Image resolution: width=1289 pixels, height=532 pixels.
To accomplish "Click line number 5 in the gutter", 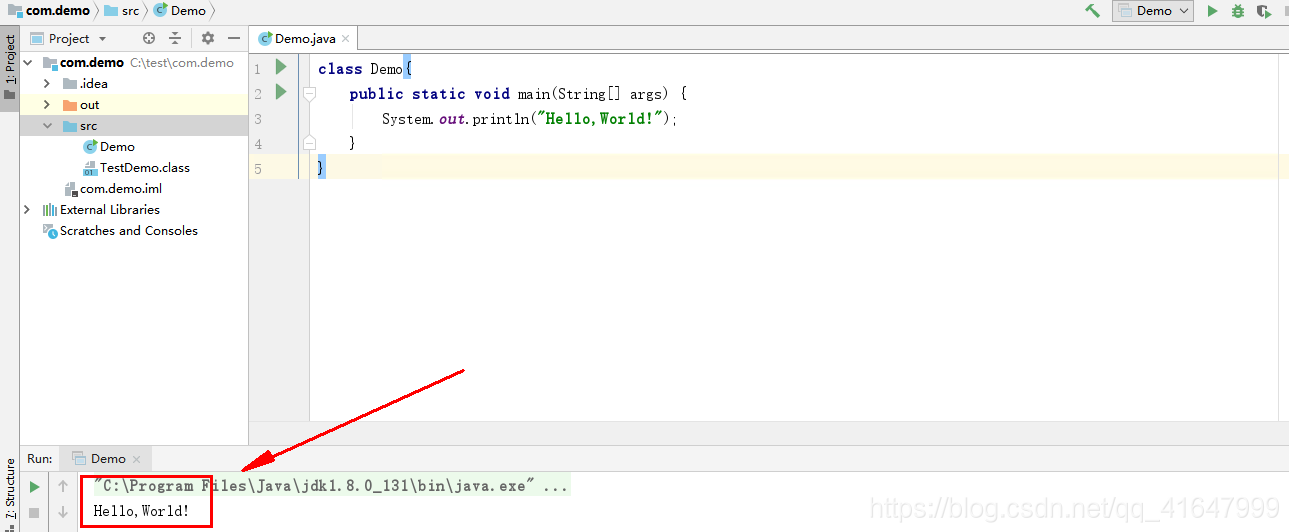I will coord(258,168).
